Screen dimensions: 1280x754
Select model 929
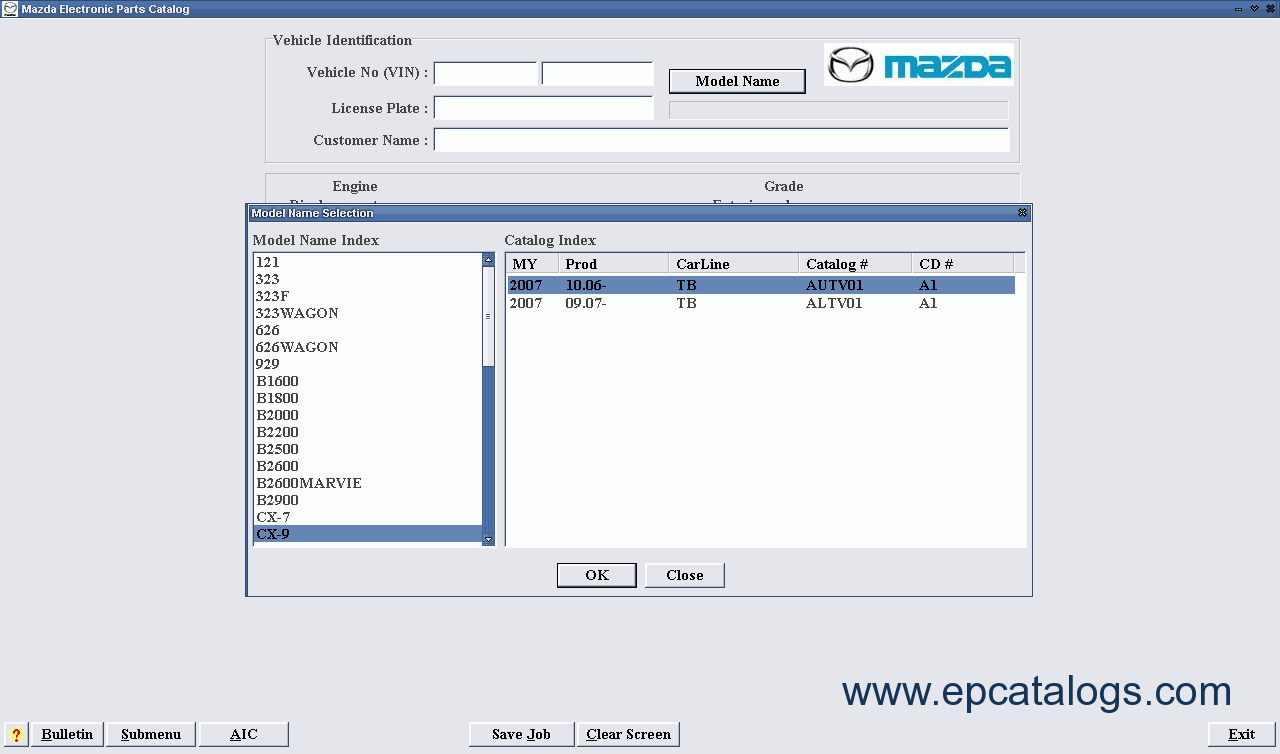[x=368, y=364]
